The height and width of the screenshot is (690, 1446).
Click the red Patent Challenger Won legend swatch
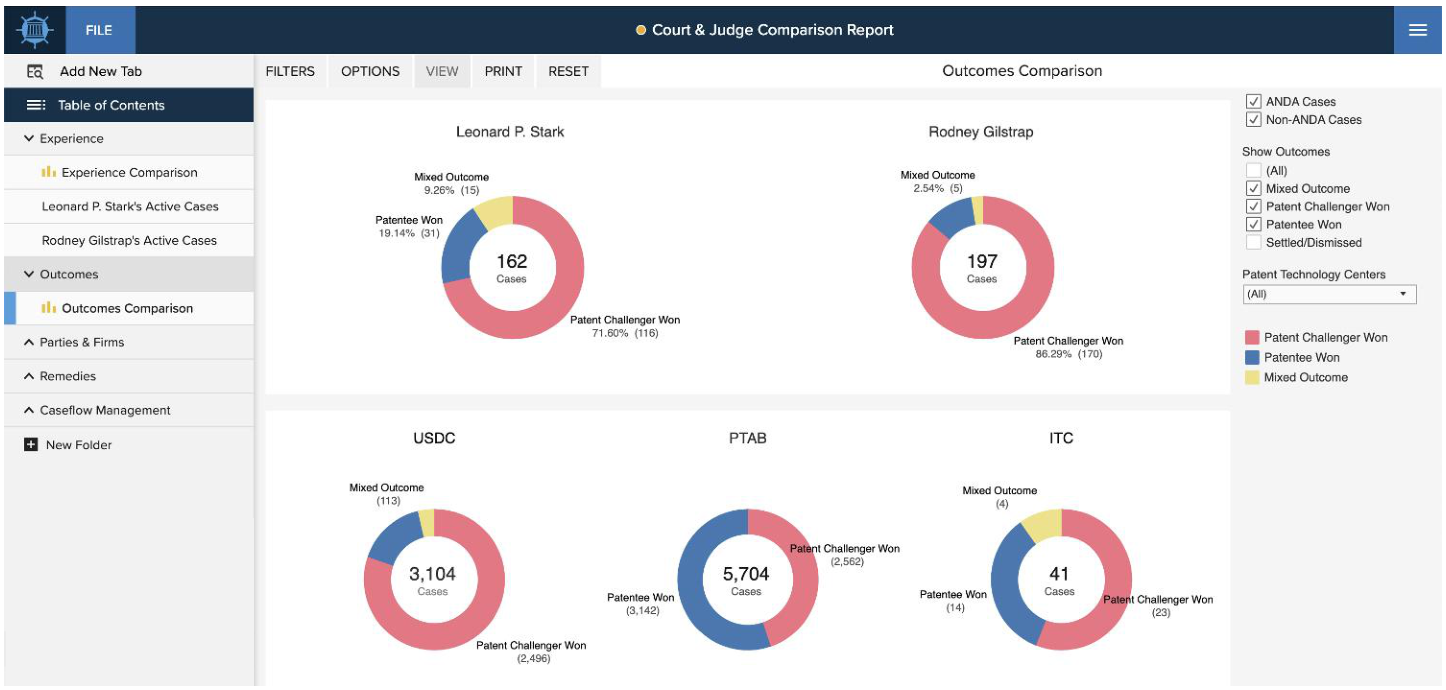tap(1252, 338)
